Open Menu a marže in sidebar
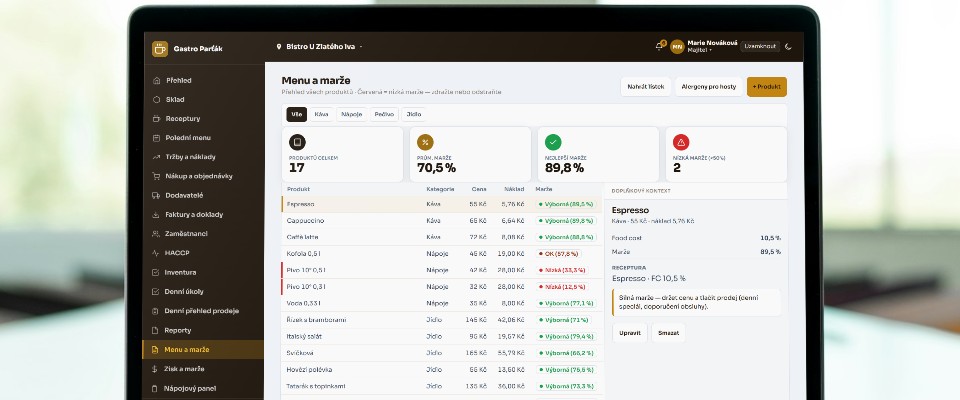The width and height of the screenshot is (960, 400). (x=203, y=350)
